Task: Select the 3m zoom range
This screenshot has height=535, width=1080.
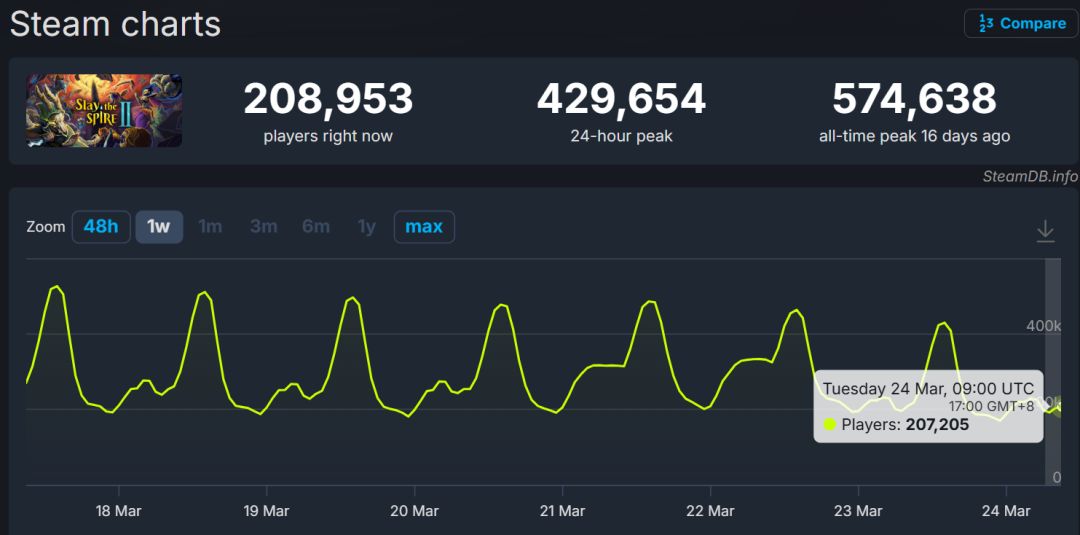Action: 263,227
